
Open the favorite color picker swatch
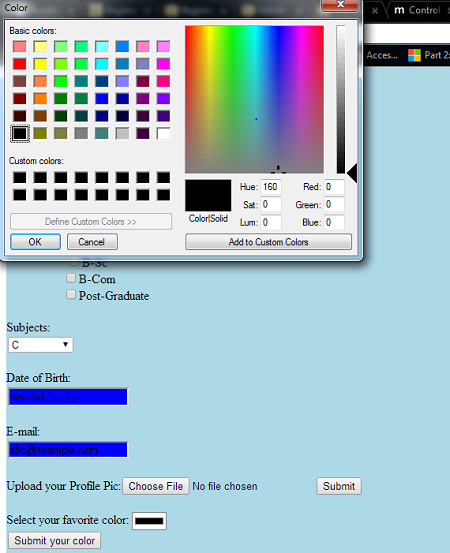pos(149,521)
